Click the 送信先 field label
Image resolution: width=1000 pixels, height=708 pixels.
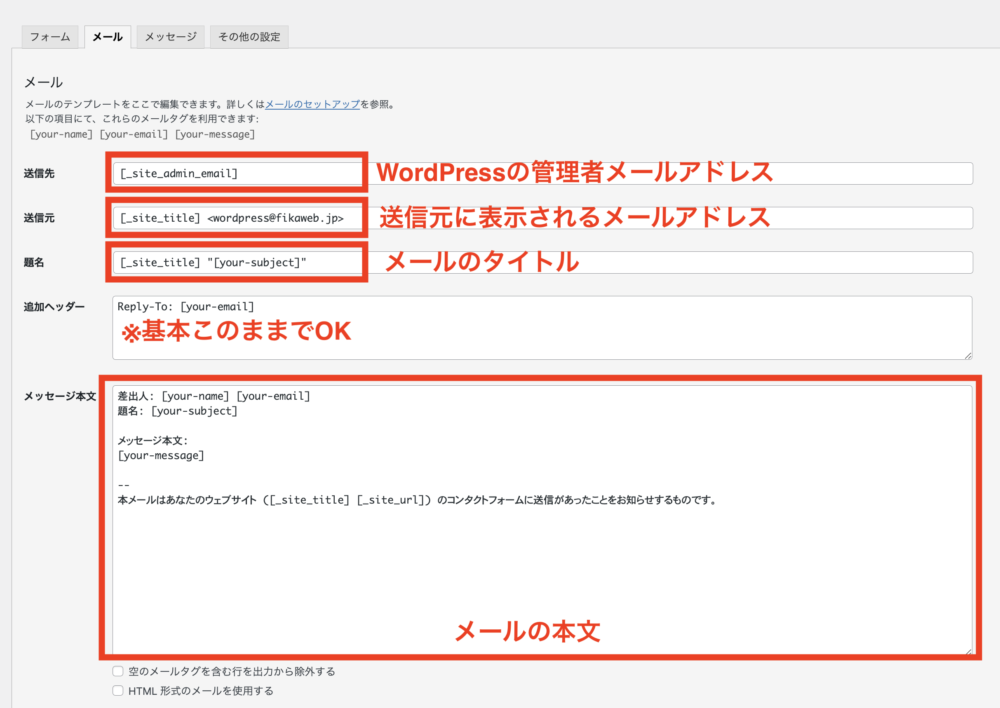(39, 173)
